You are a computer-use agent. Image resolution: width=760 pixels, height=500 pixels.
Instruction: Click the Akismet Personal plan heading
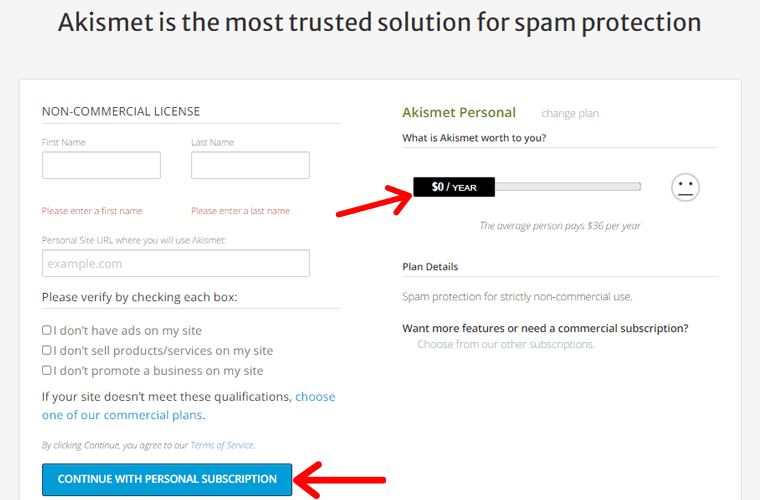459,113
